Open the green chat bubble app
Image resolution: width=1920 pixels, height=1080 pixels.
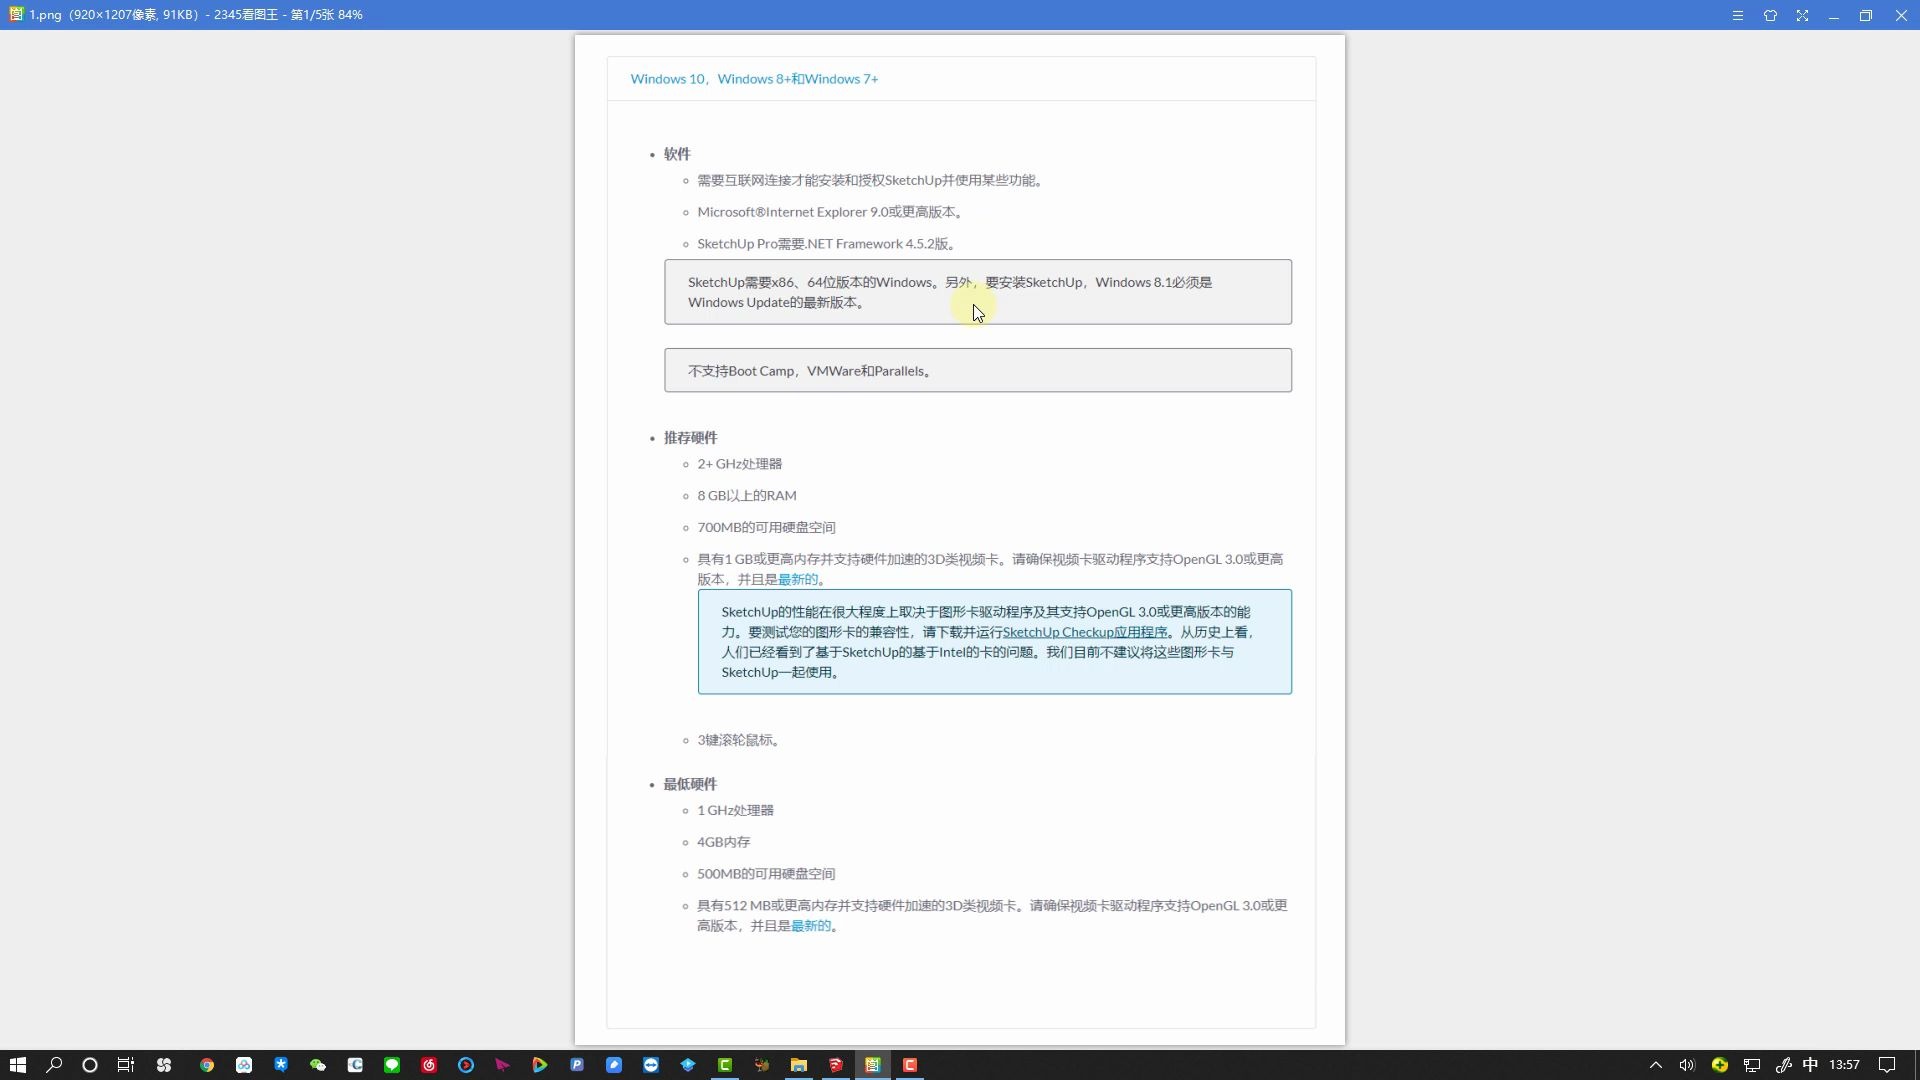392,1065
